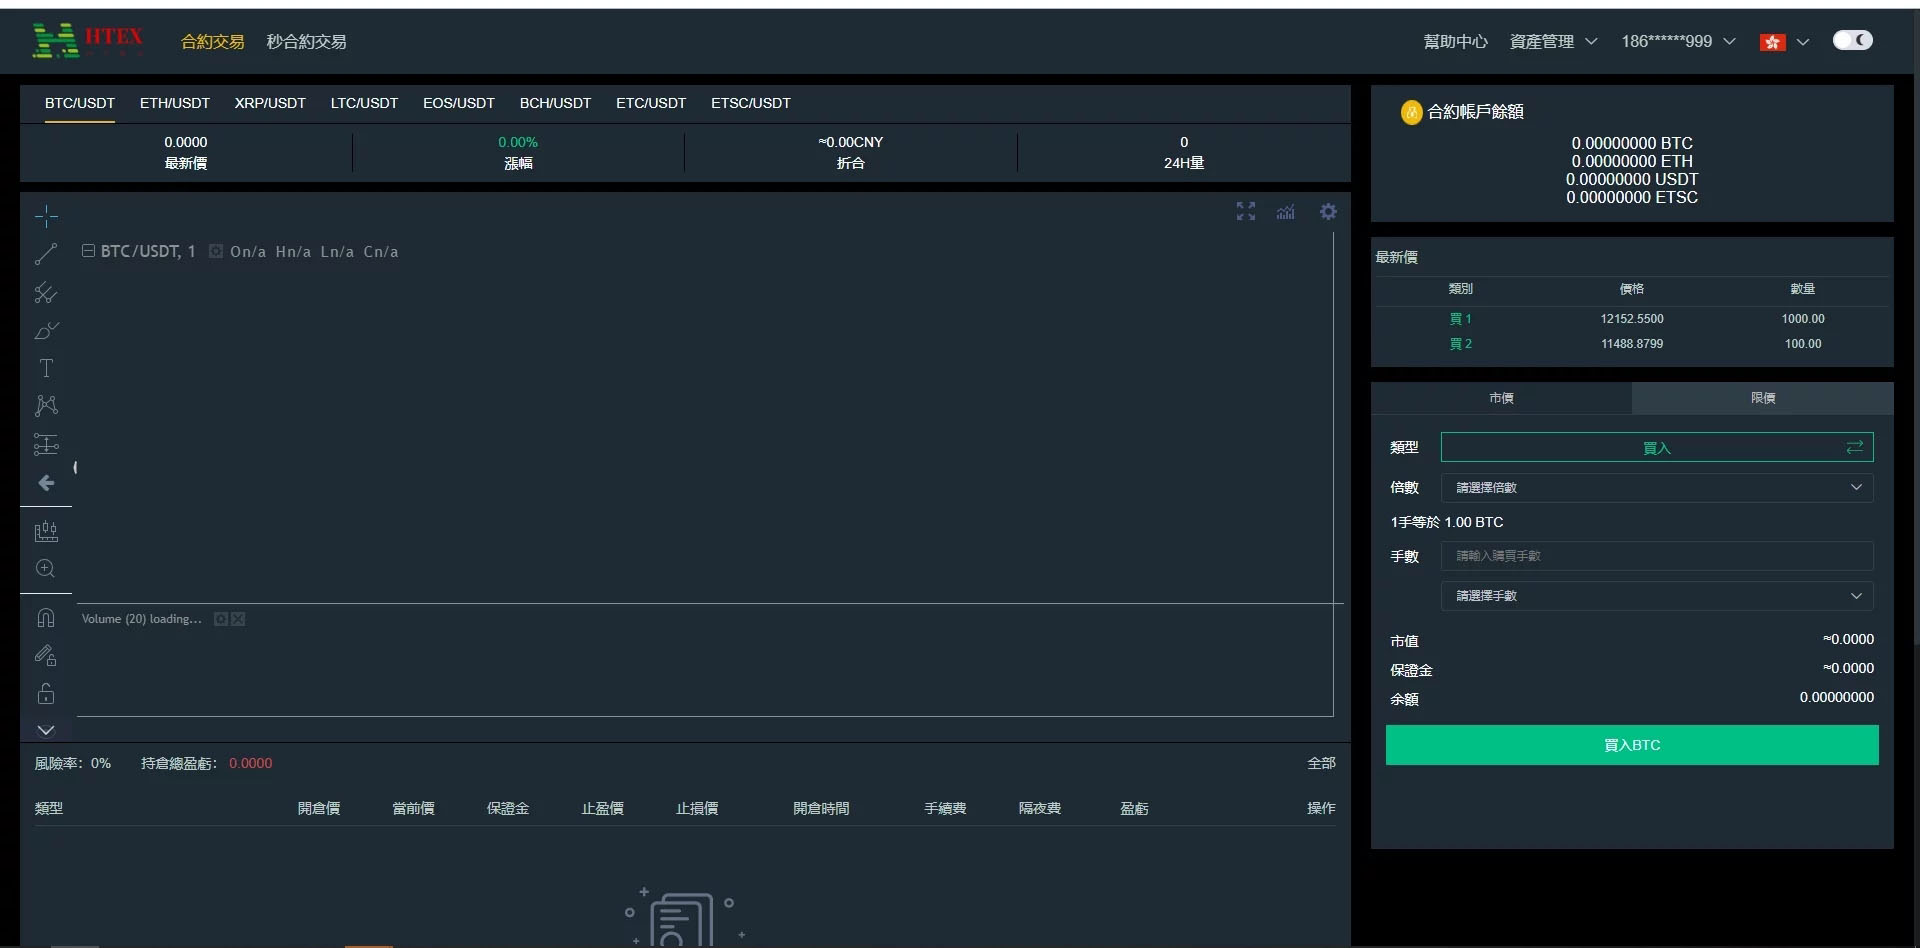This screenshot has width=1920, height=948.
Task: Expand the lot size selection dropdown
Action: [x=1656, y=596]
